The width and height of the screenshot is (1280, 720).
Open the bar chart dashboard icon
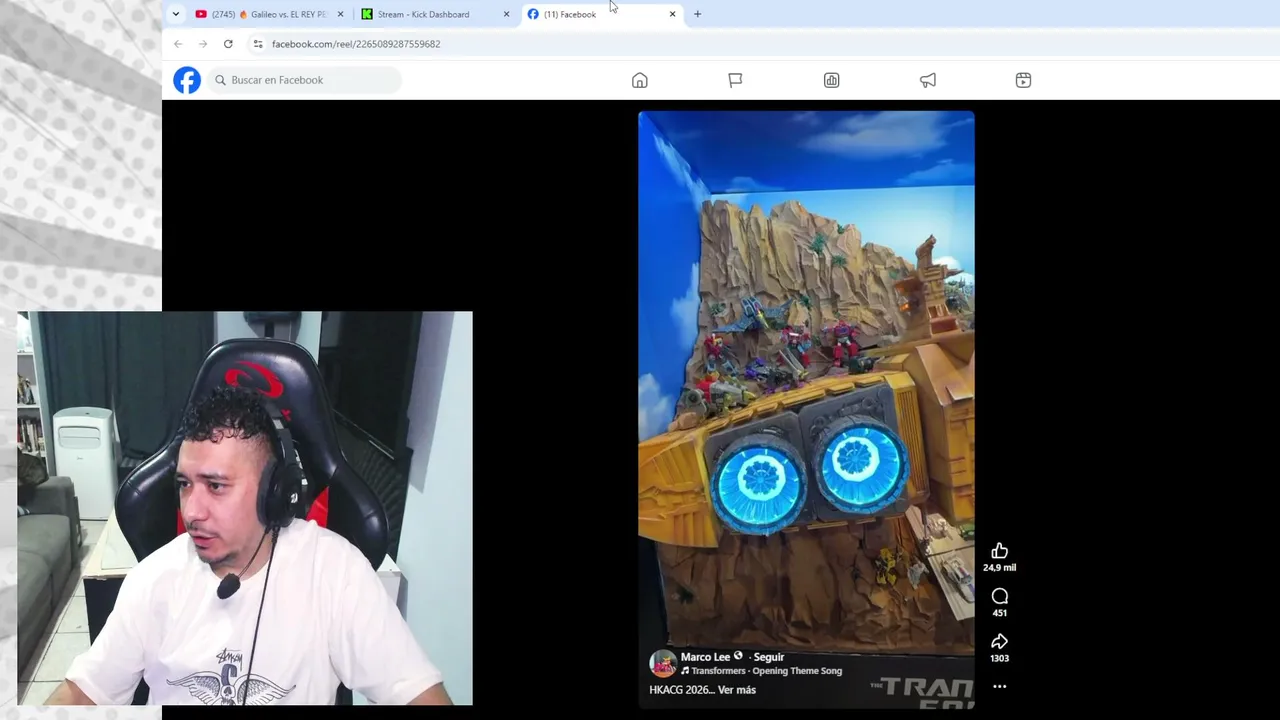tap(831, 80)
